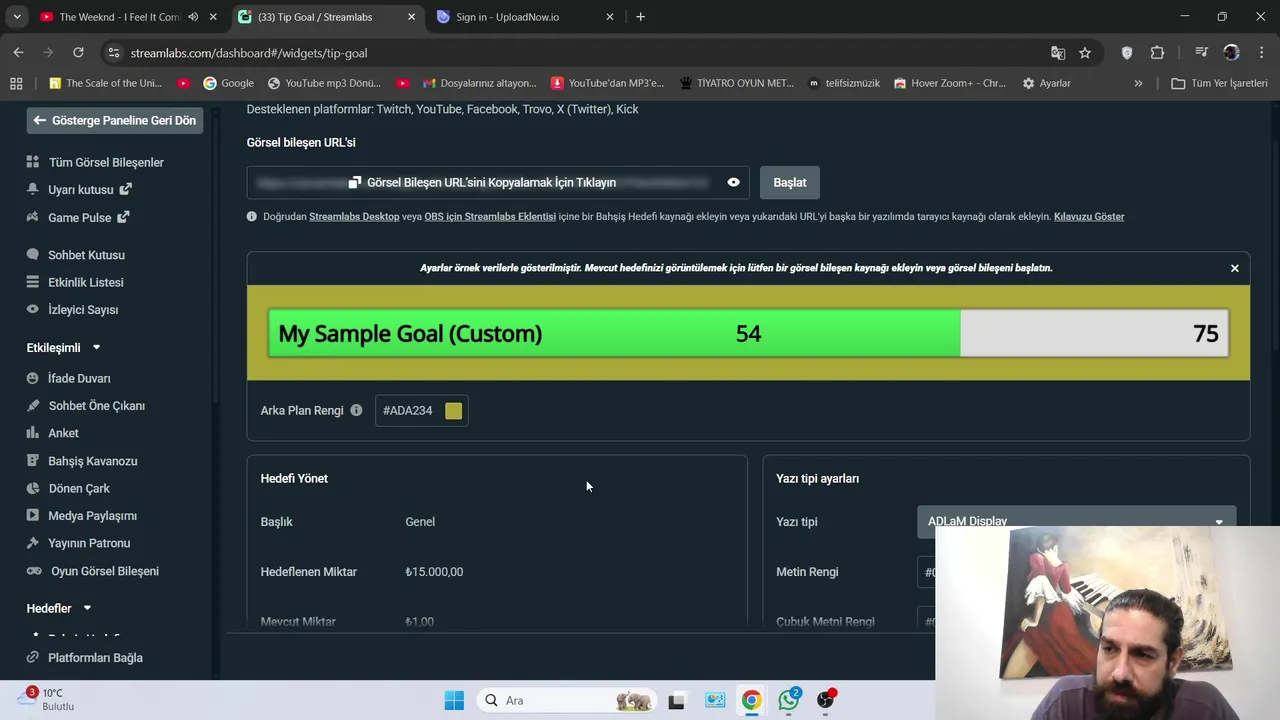Image resolution: width=1280 pixels, height=720 pixels.
Task: Click Metin Rengi color field
Action: (926, 572)
